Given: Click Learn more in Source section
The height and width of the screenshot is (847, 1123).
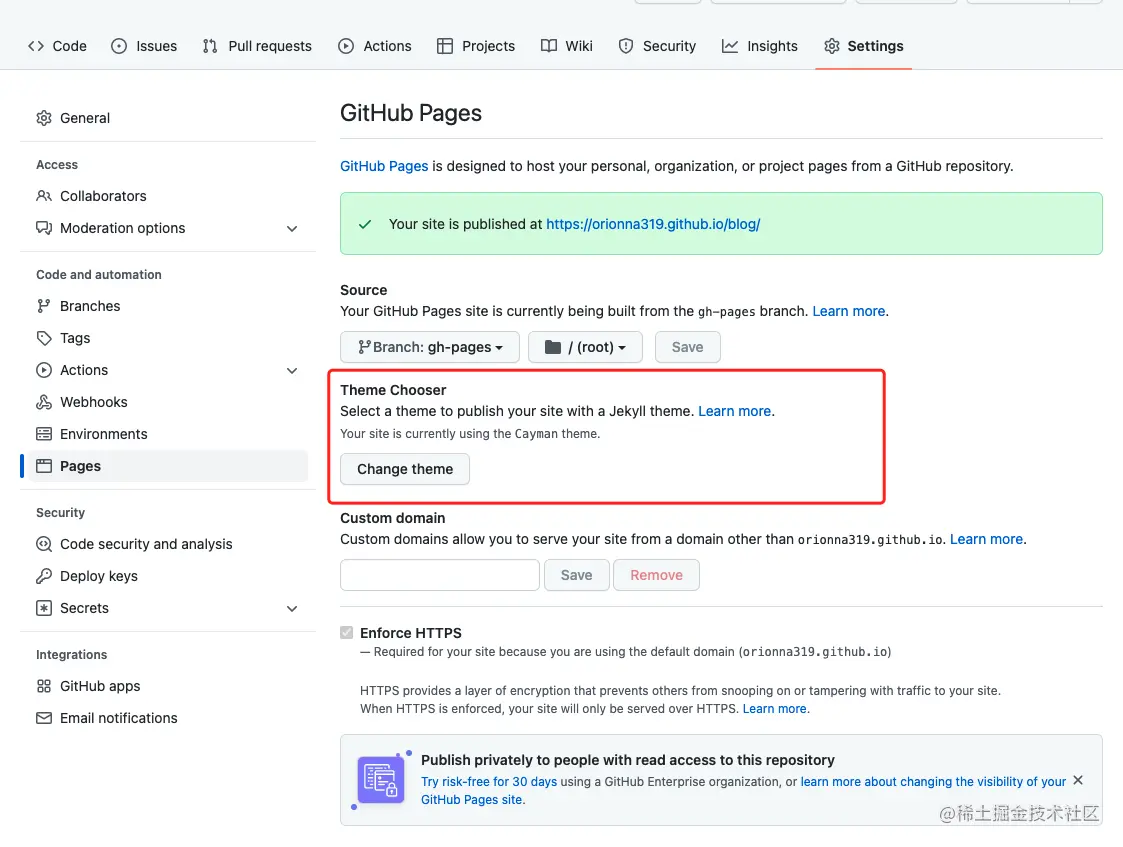Looking at the screenshot, I should 849,311.
